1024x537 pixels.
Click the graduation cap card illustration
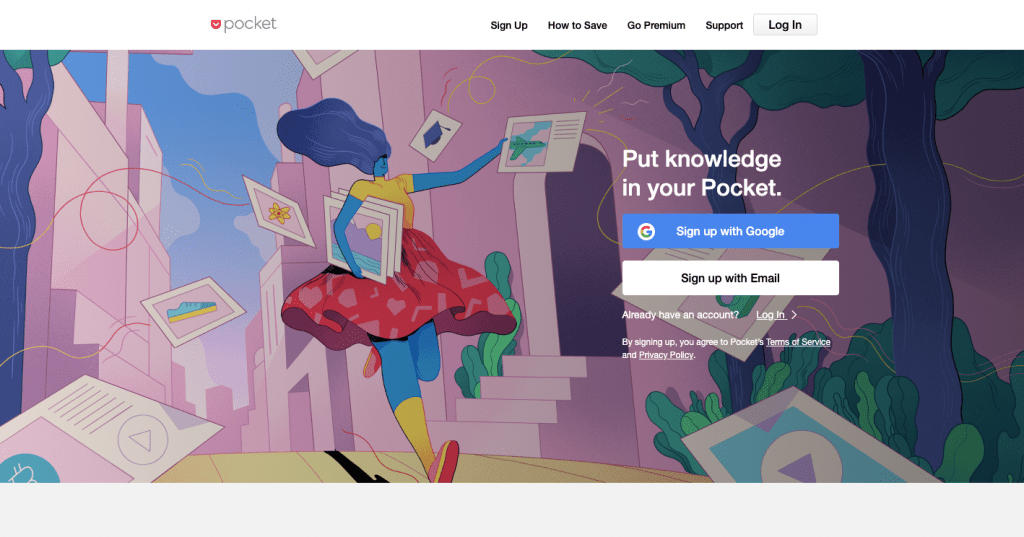pyautogui.click(x=434, y=135)
